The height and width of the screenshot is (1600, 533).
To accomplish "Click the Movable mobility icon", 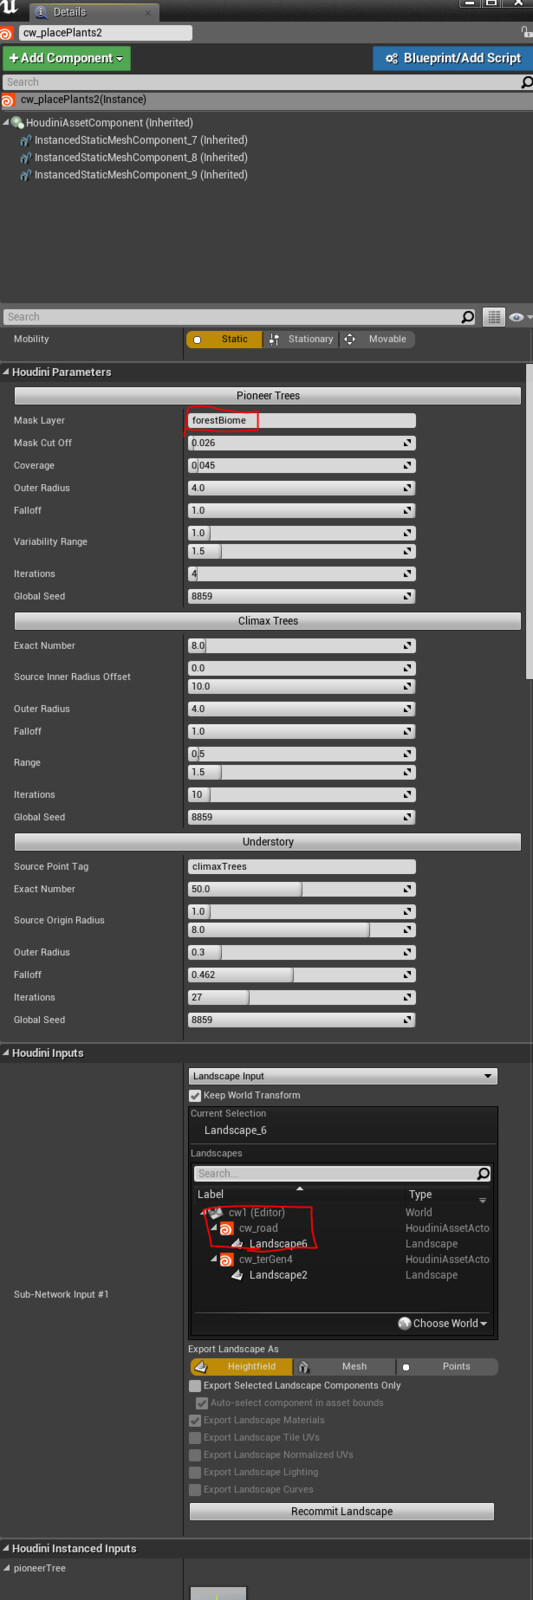I will pyautogui.click(x=349, y=340).
